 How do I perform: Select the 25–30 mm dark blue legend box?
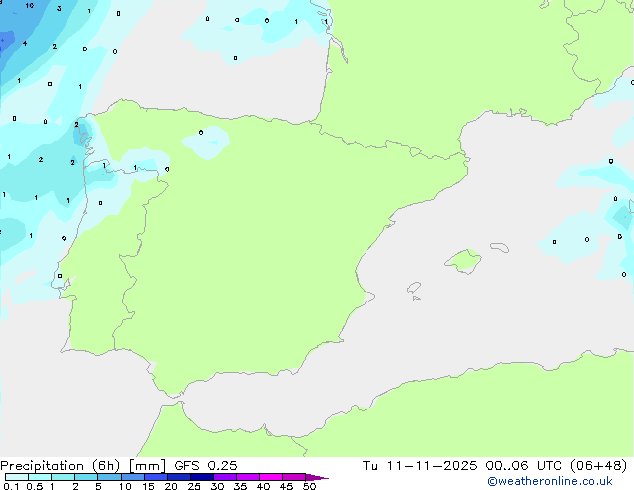click(x=202, y=477)
